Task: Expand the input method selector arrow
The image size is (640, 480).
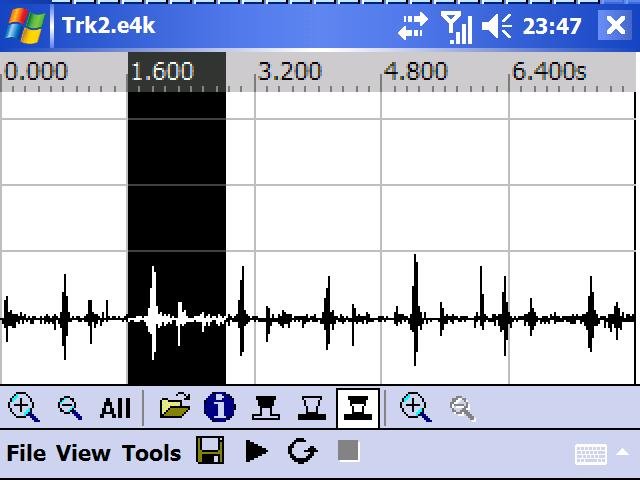Action: (623, 452)
